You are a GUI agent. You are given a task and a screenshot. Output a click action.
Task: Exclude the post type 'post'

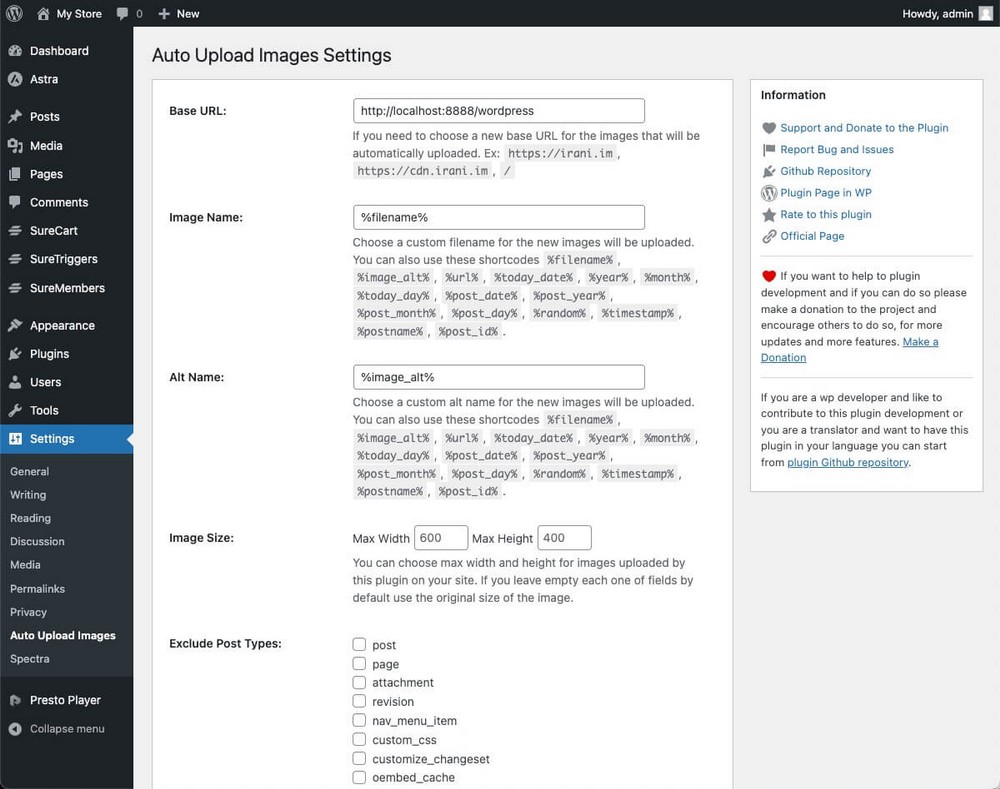coord(359,644)
